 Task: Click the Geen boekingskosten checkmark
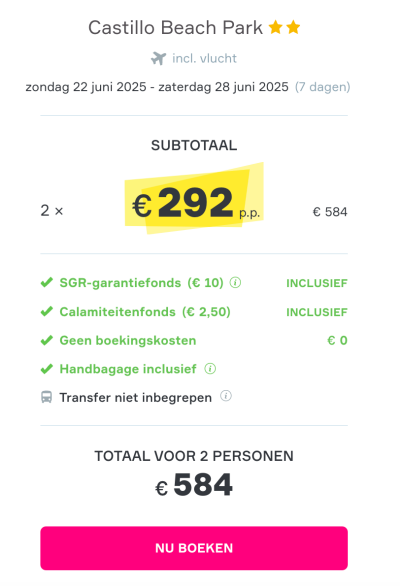(x=47, y=340)
